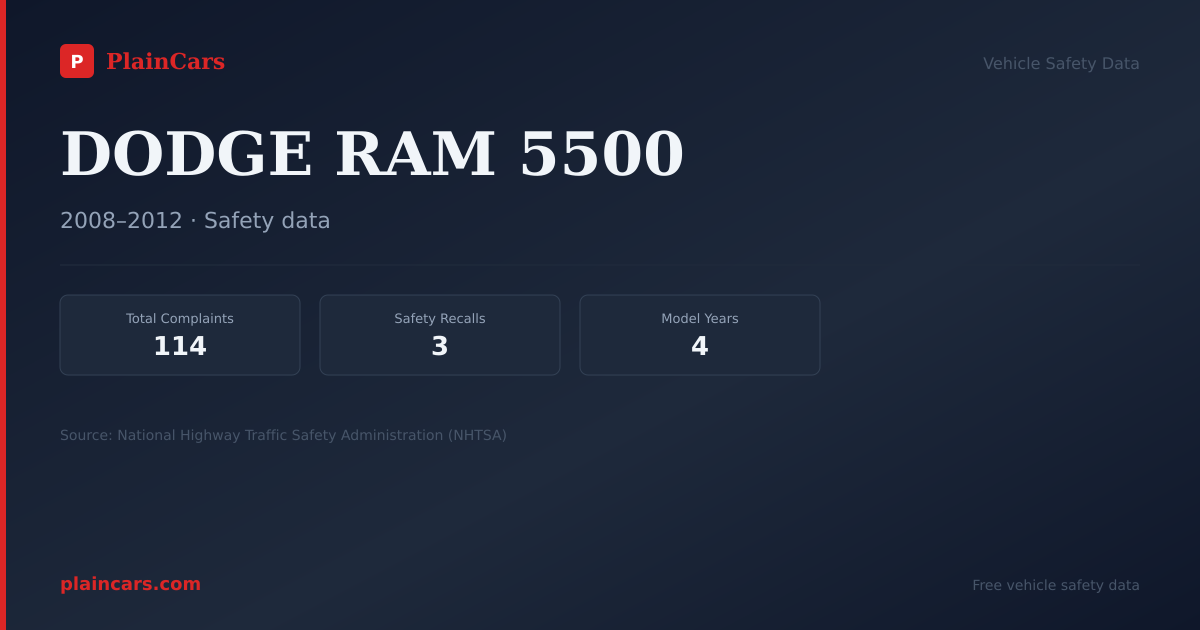Open the Safety Recalls card showing 3

pos(440,335)
